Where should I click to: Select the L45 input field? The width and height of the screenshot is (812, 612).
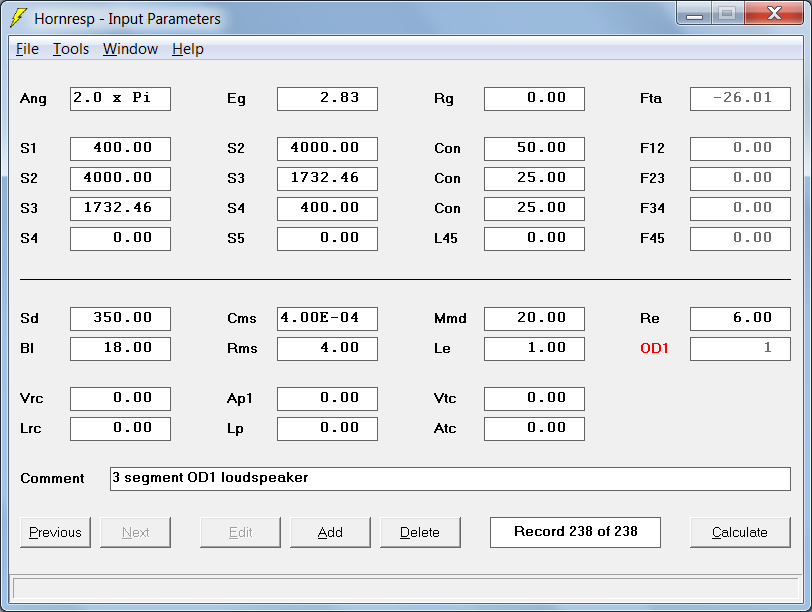534,239
